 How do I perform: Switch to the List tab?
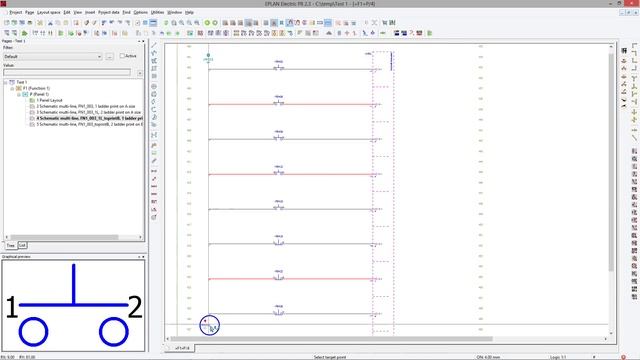tap(22, 245)
